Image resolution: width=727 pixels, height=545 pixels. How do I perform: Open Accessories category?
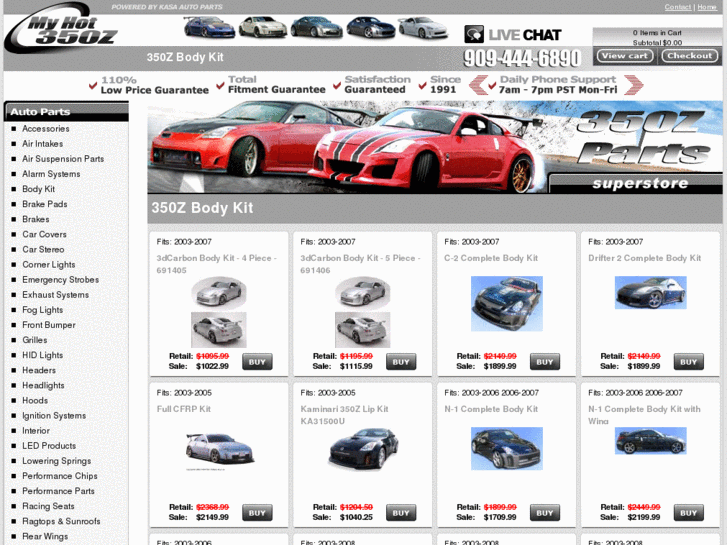point(46,128)
